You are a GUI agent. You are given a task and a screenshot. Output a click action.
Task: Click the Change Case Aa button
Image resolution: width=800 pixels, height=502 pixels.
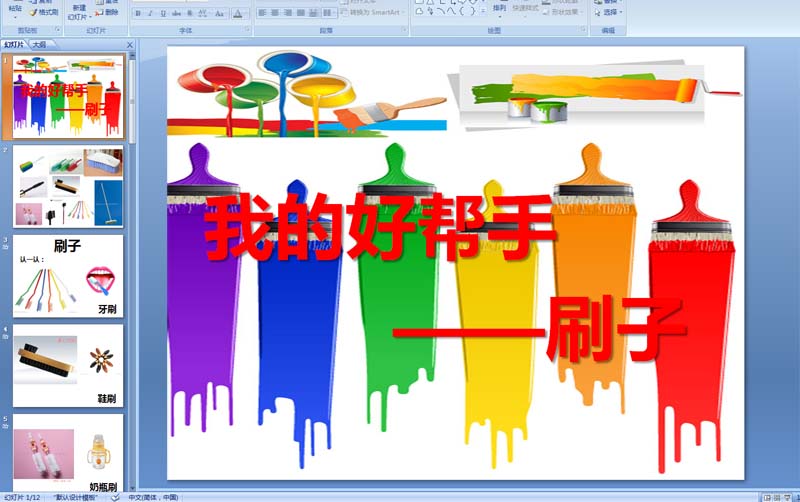tap(219, 14)
